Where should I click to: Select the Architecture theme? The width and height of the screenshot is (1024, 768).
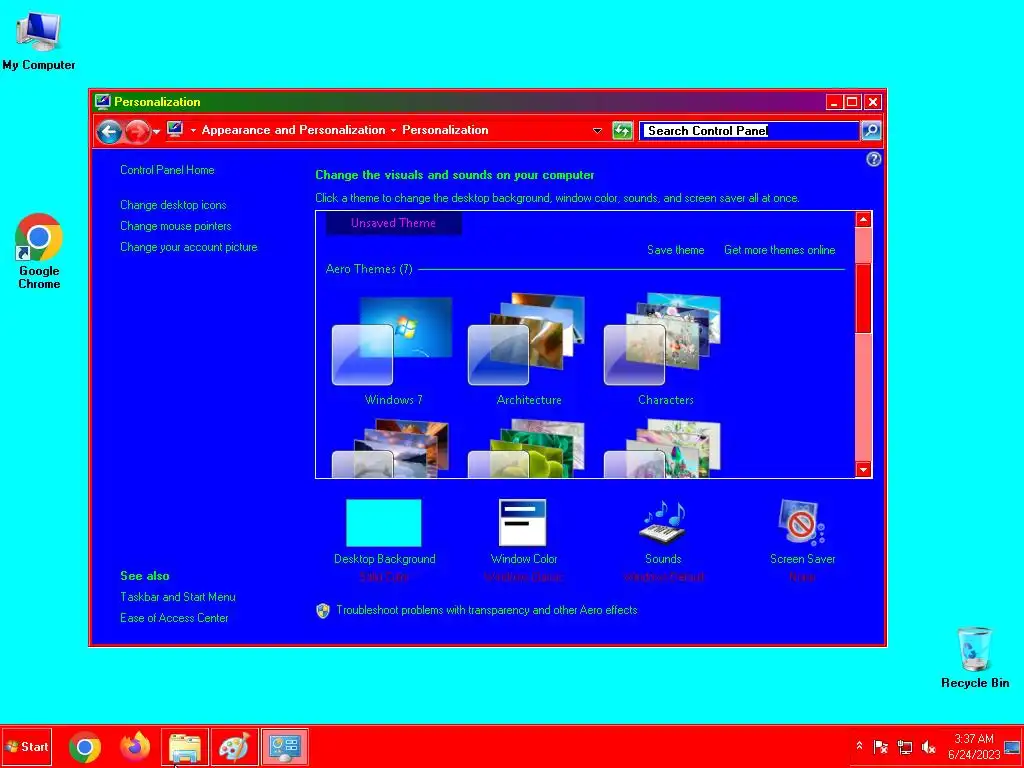point(529,351)
